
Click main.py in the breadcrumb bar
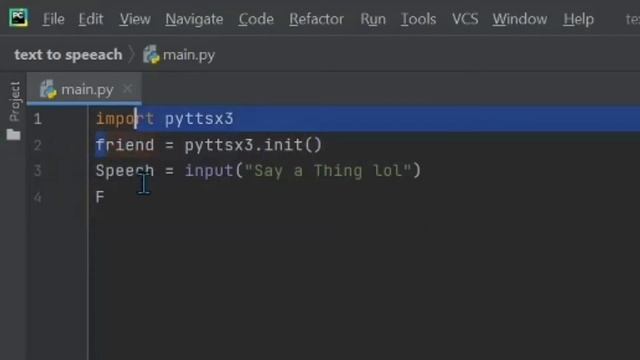point(189,55)
